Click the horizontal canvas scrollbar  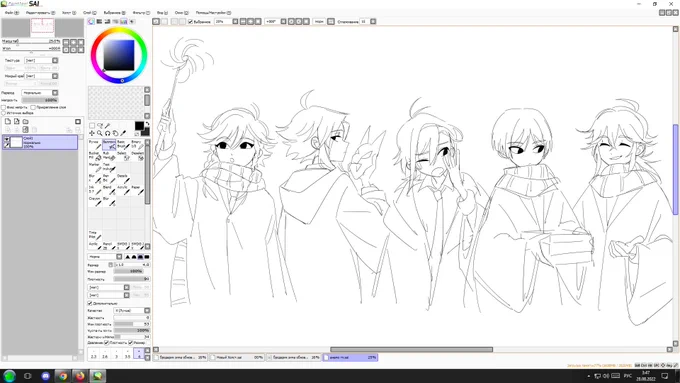(x=411, y=349)
